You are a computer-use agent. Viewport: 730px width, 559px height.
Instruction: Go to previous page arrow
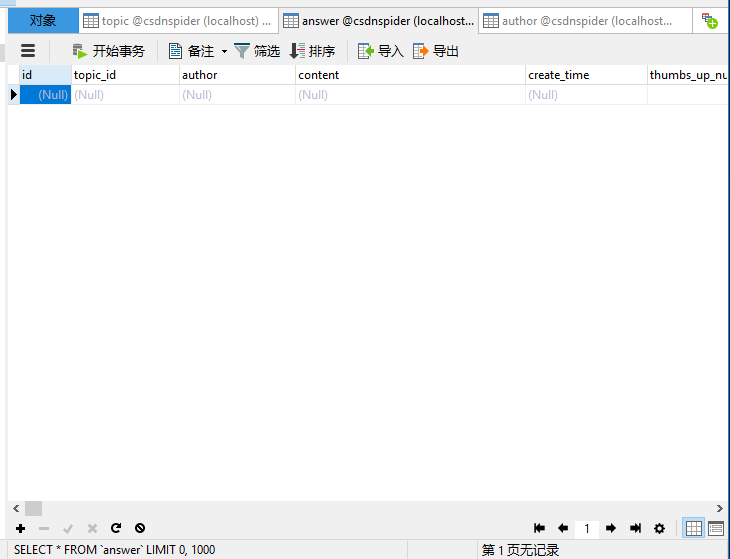(x=563, y=528)
